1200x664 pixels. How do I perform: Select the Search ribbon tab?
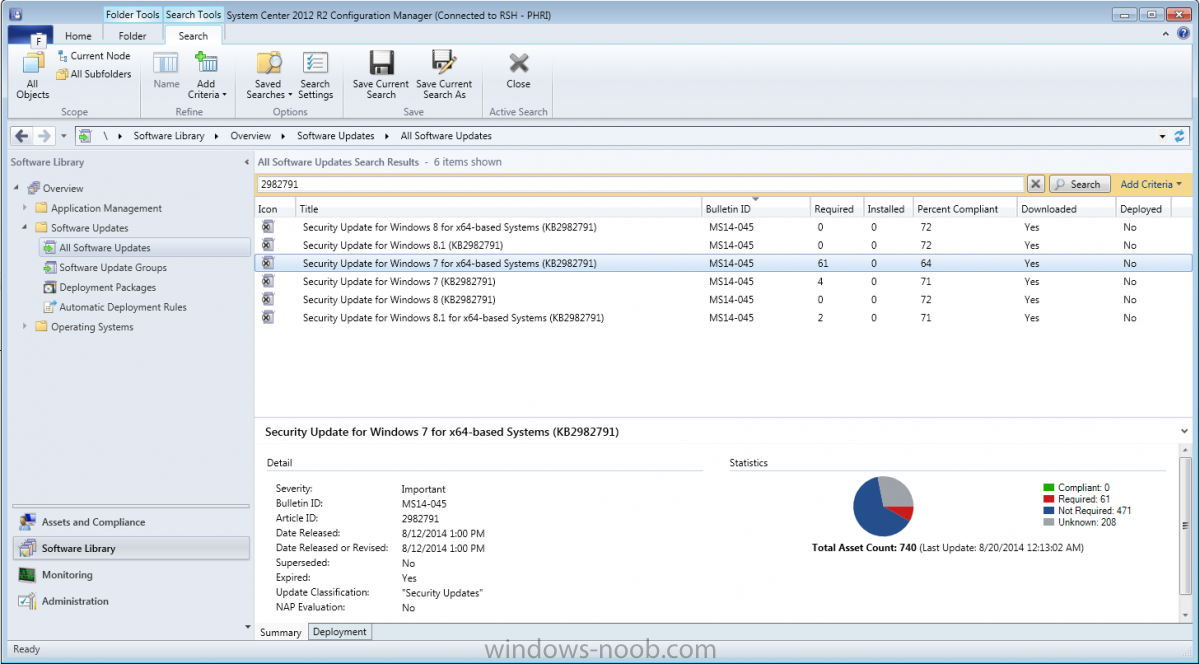(x=193, y=36)
